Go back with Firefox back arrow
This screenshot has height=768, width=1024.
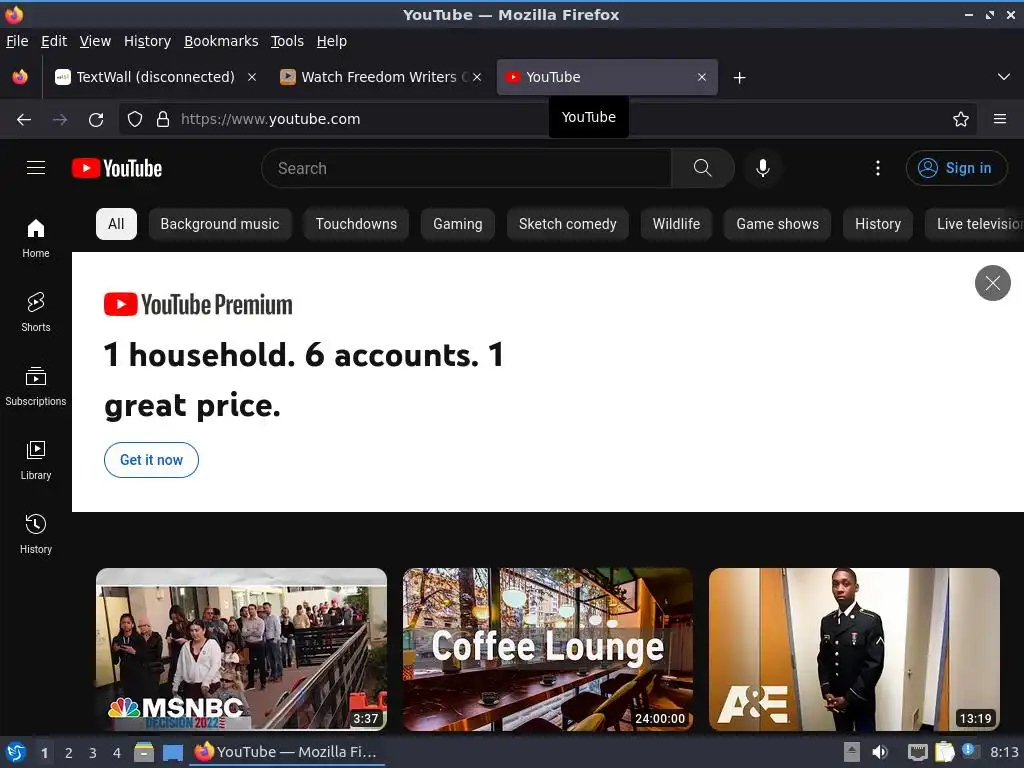(24, 120)
